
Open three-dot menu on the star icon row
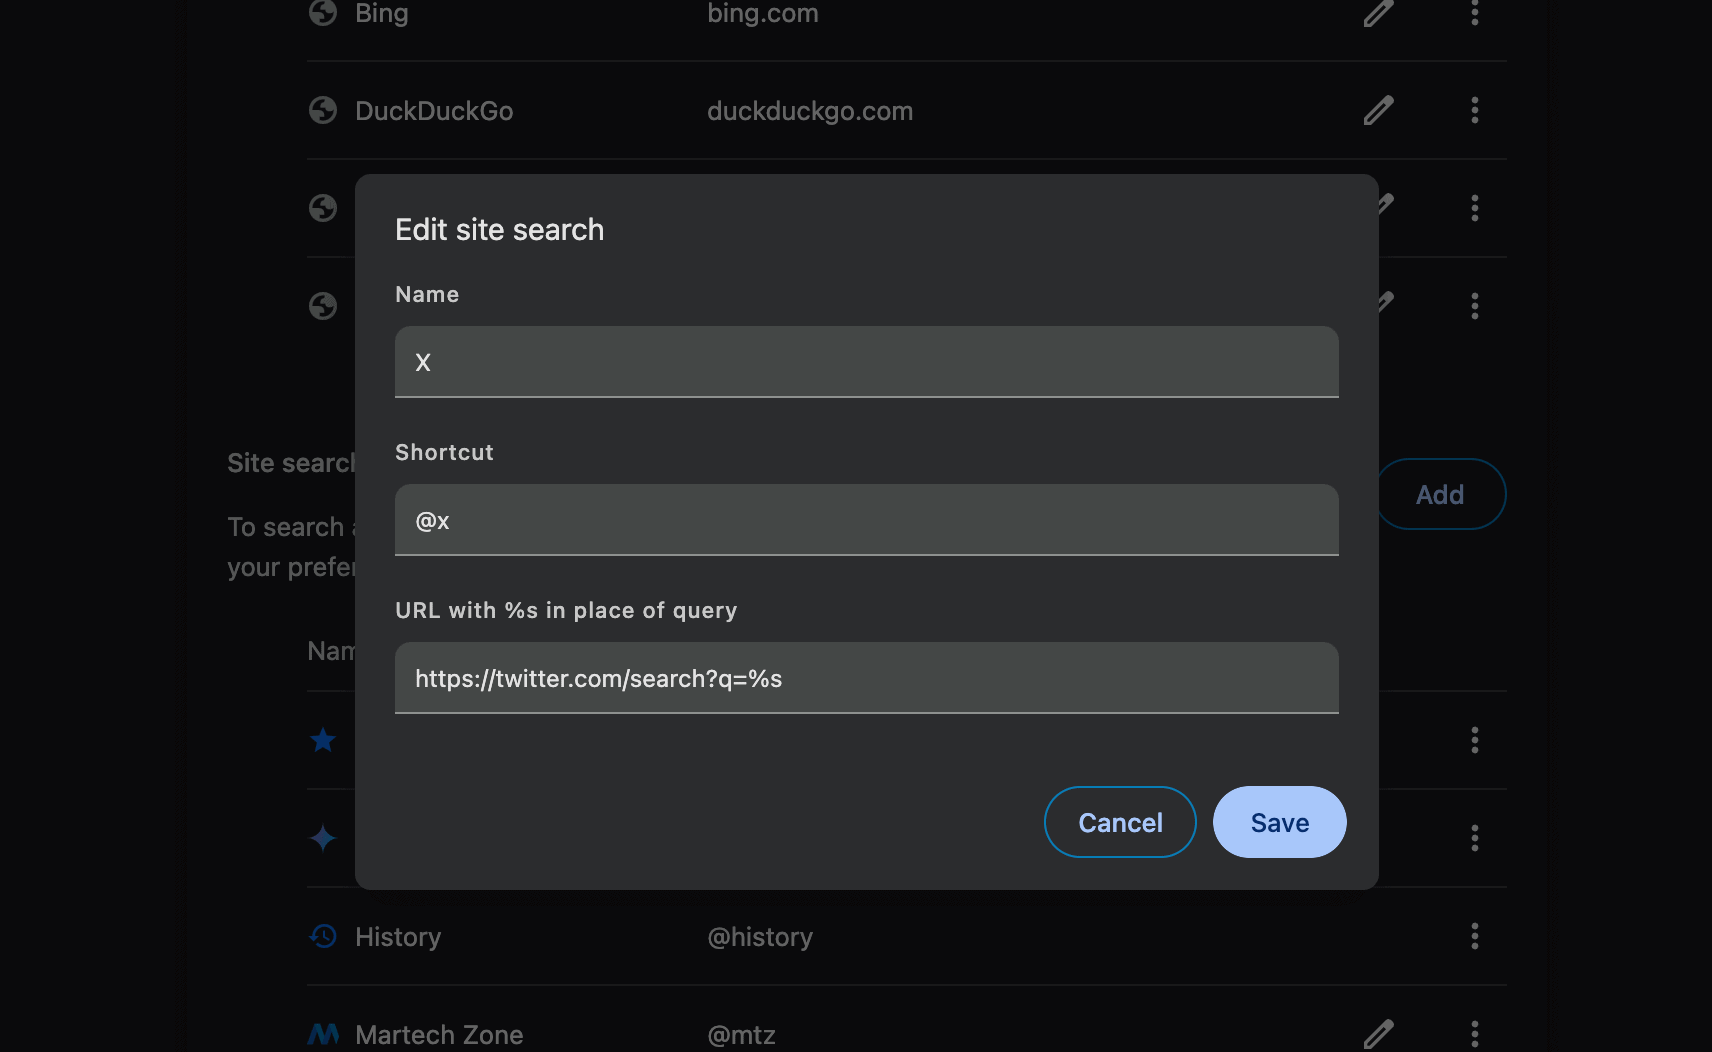pos(1474,740)
